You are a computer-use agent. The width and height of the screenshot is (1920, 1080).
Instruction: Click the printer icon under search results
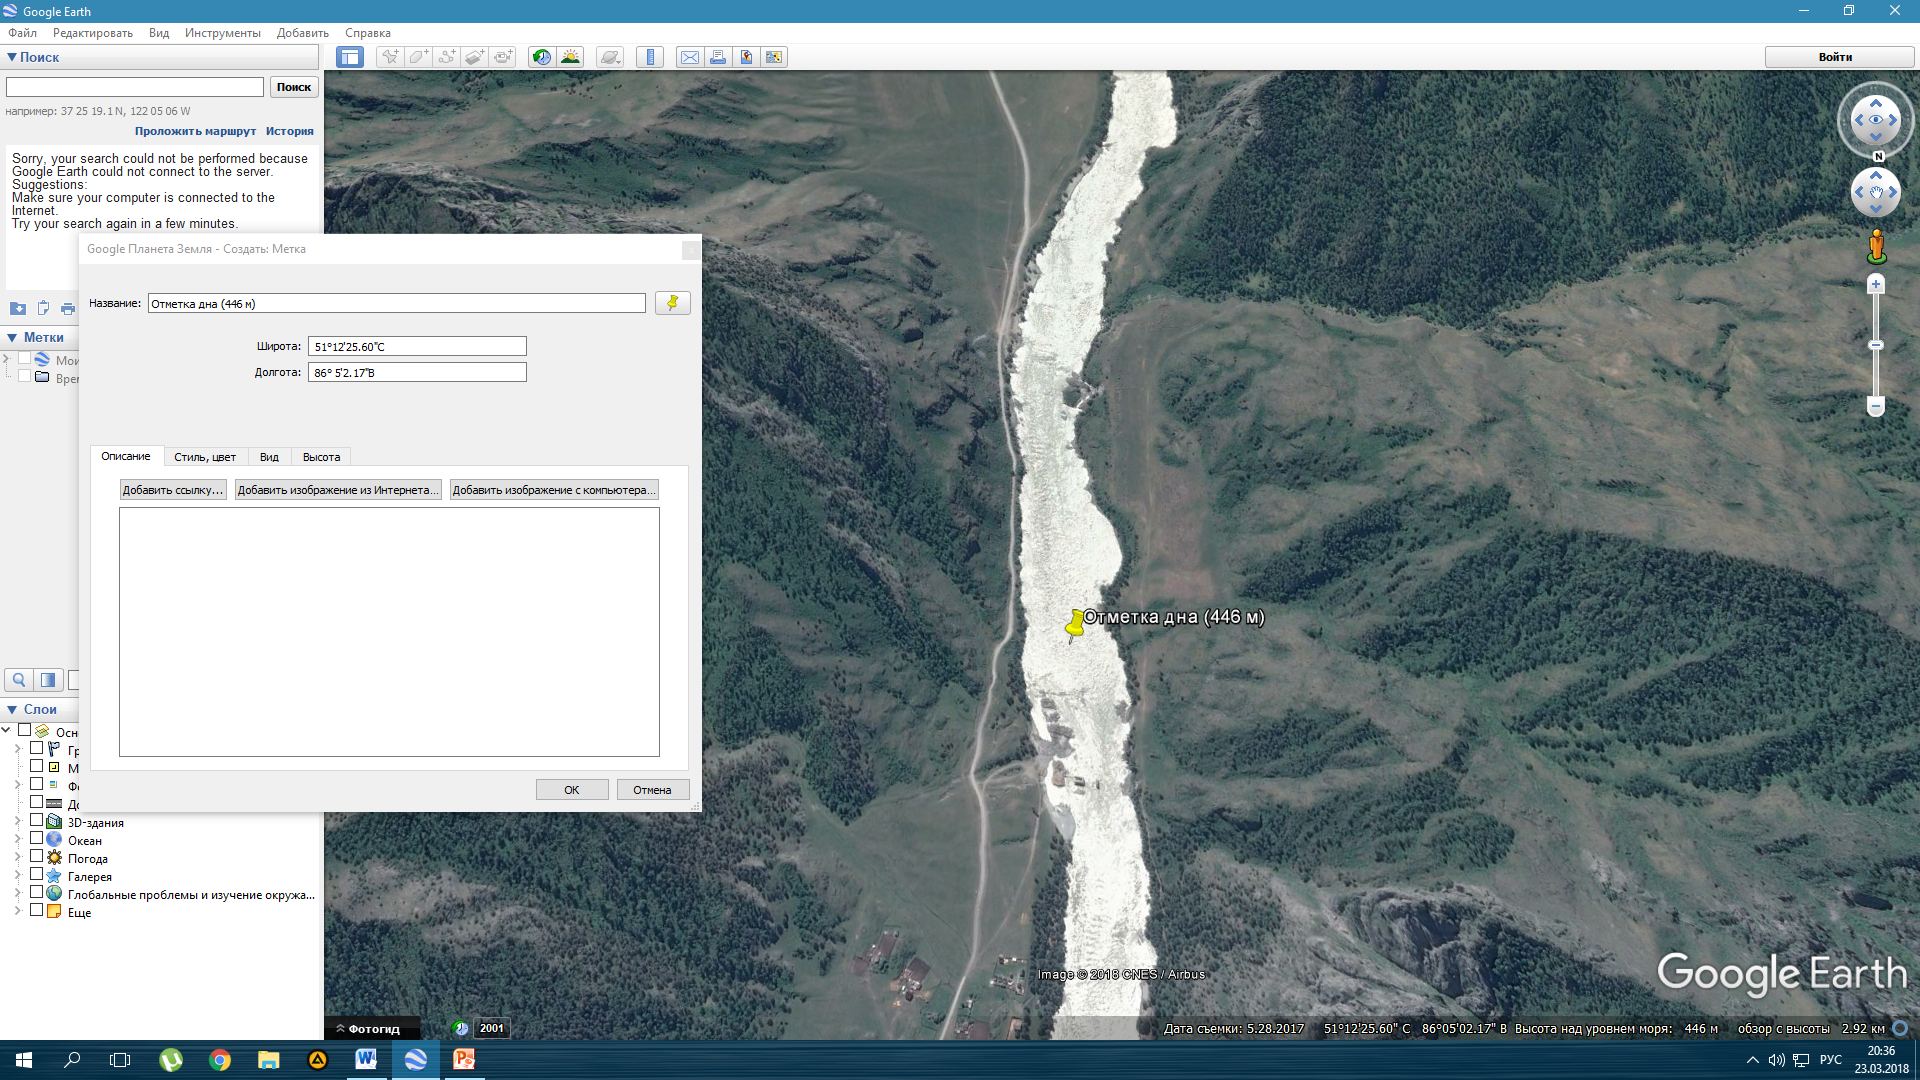click(68, 308)
